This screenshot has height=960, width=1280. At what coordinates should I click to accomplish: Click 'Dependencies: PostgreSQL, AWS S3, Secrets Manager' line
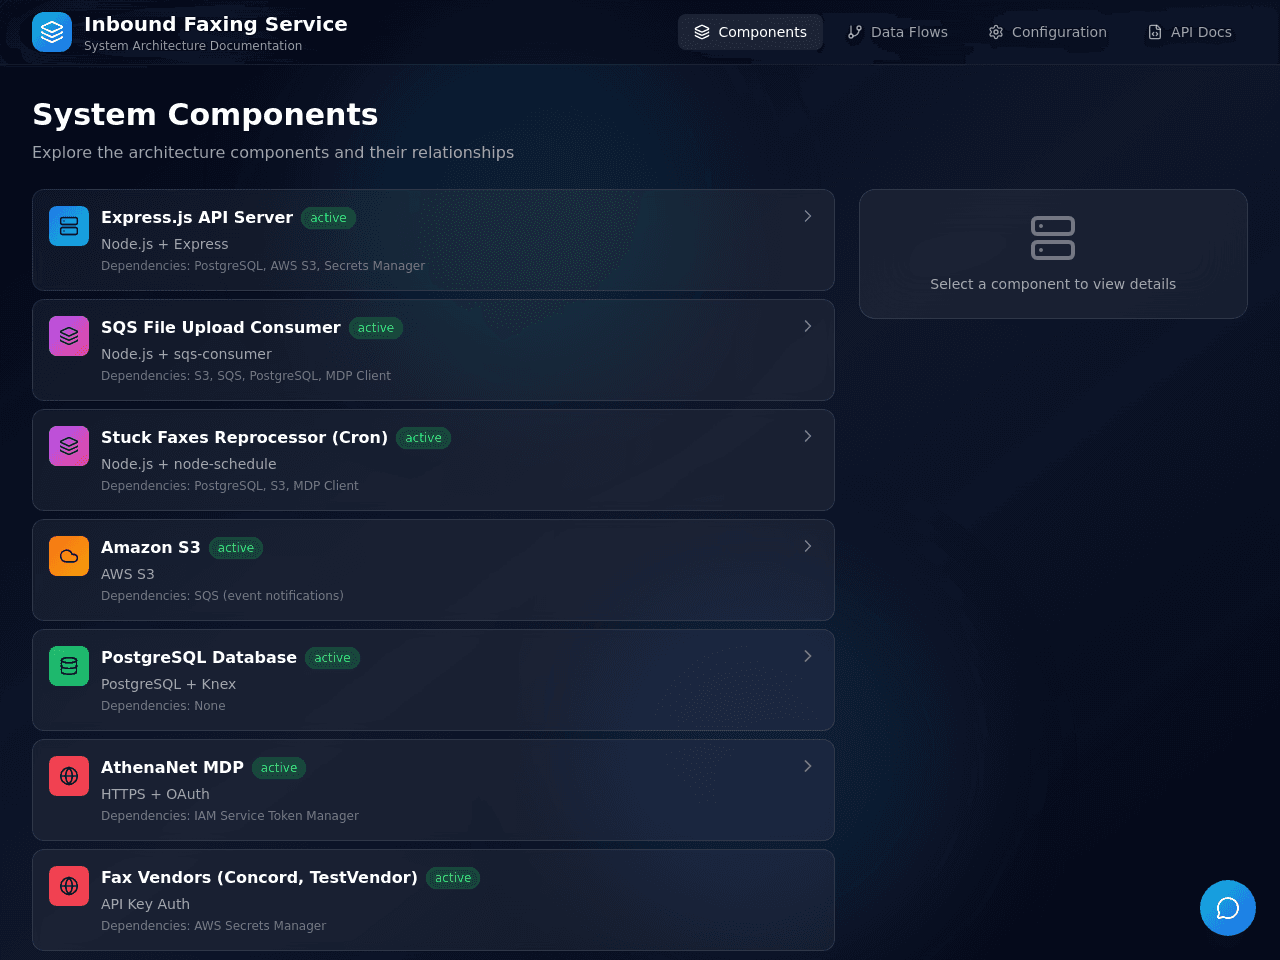pos(263,266)
